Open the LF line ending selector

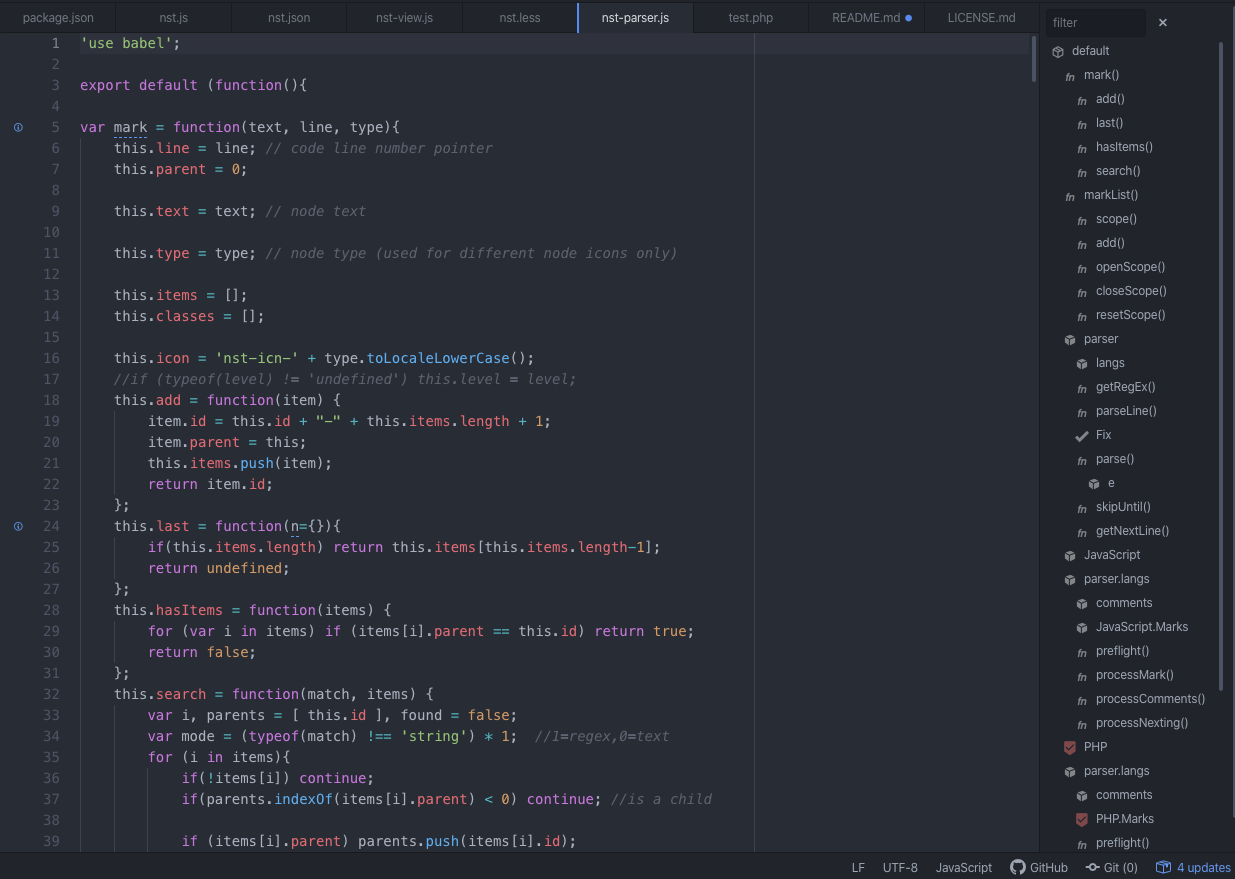click(x=858, y=867)
